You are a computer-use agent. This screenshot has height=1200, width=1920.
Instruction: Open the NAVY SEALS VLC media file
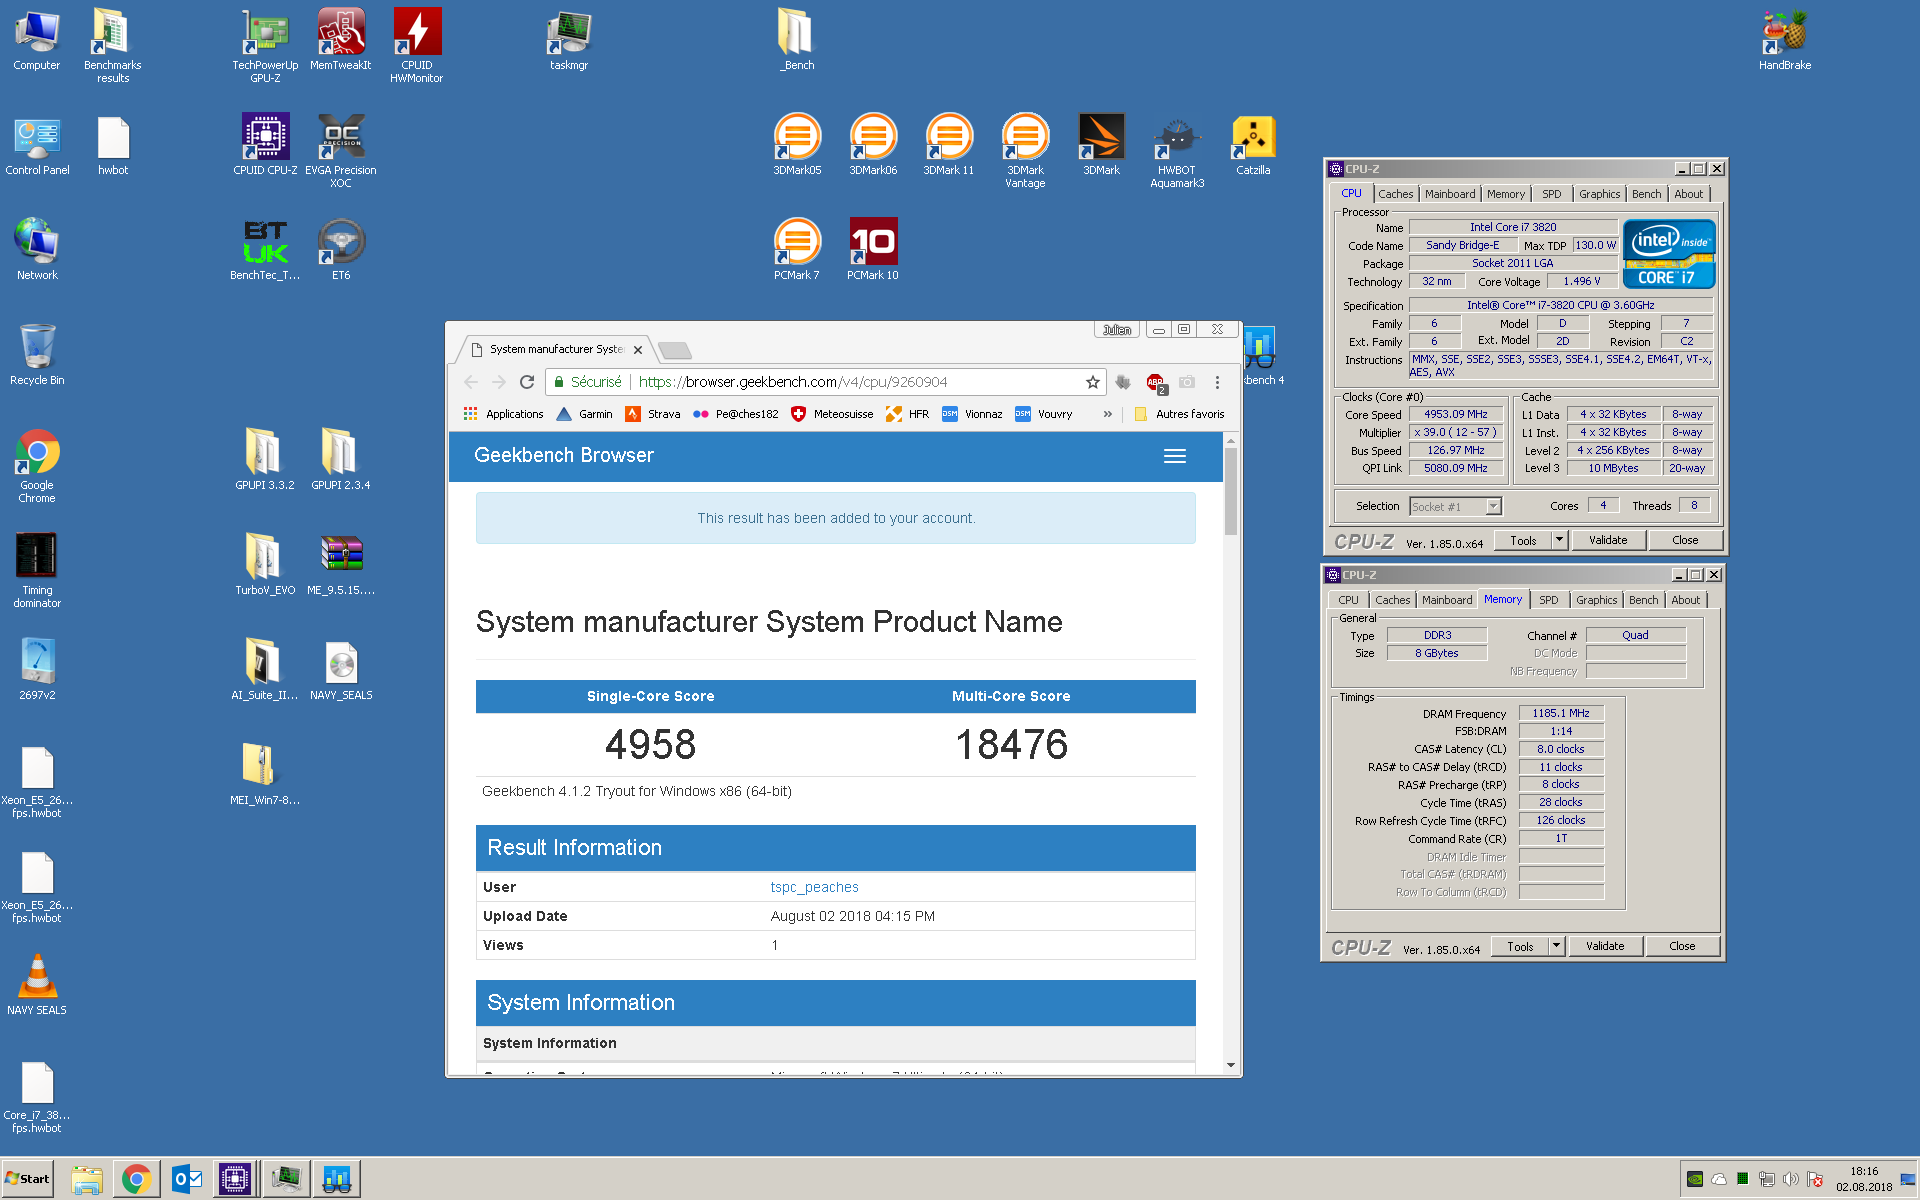pyautogui.click(x=37, y=985)
